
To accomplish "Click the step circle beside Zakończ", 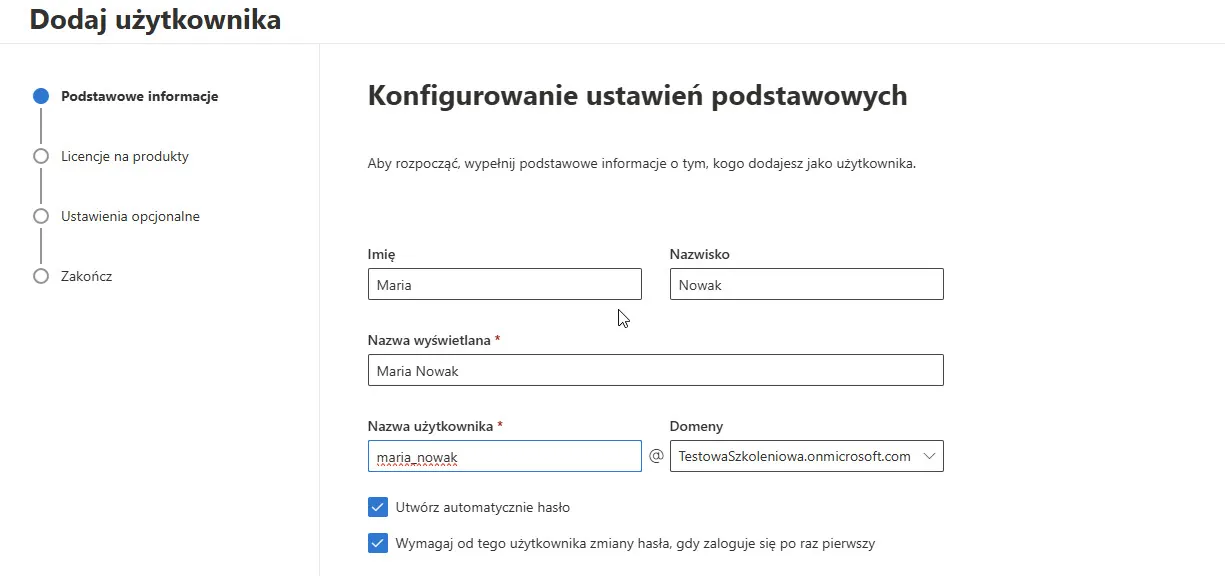I will (x=41, y=276).
